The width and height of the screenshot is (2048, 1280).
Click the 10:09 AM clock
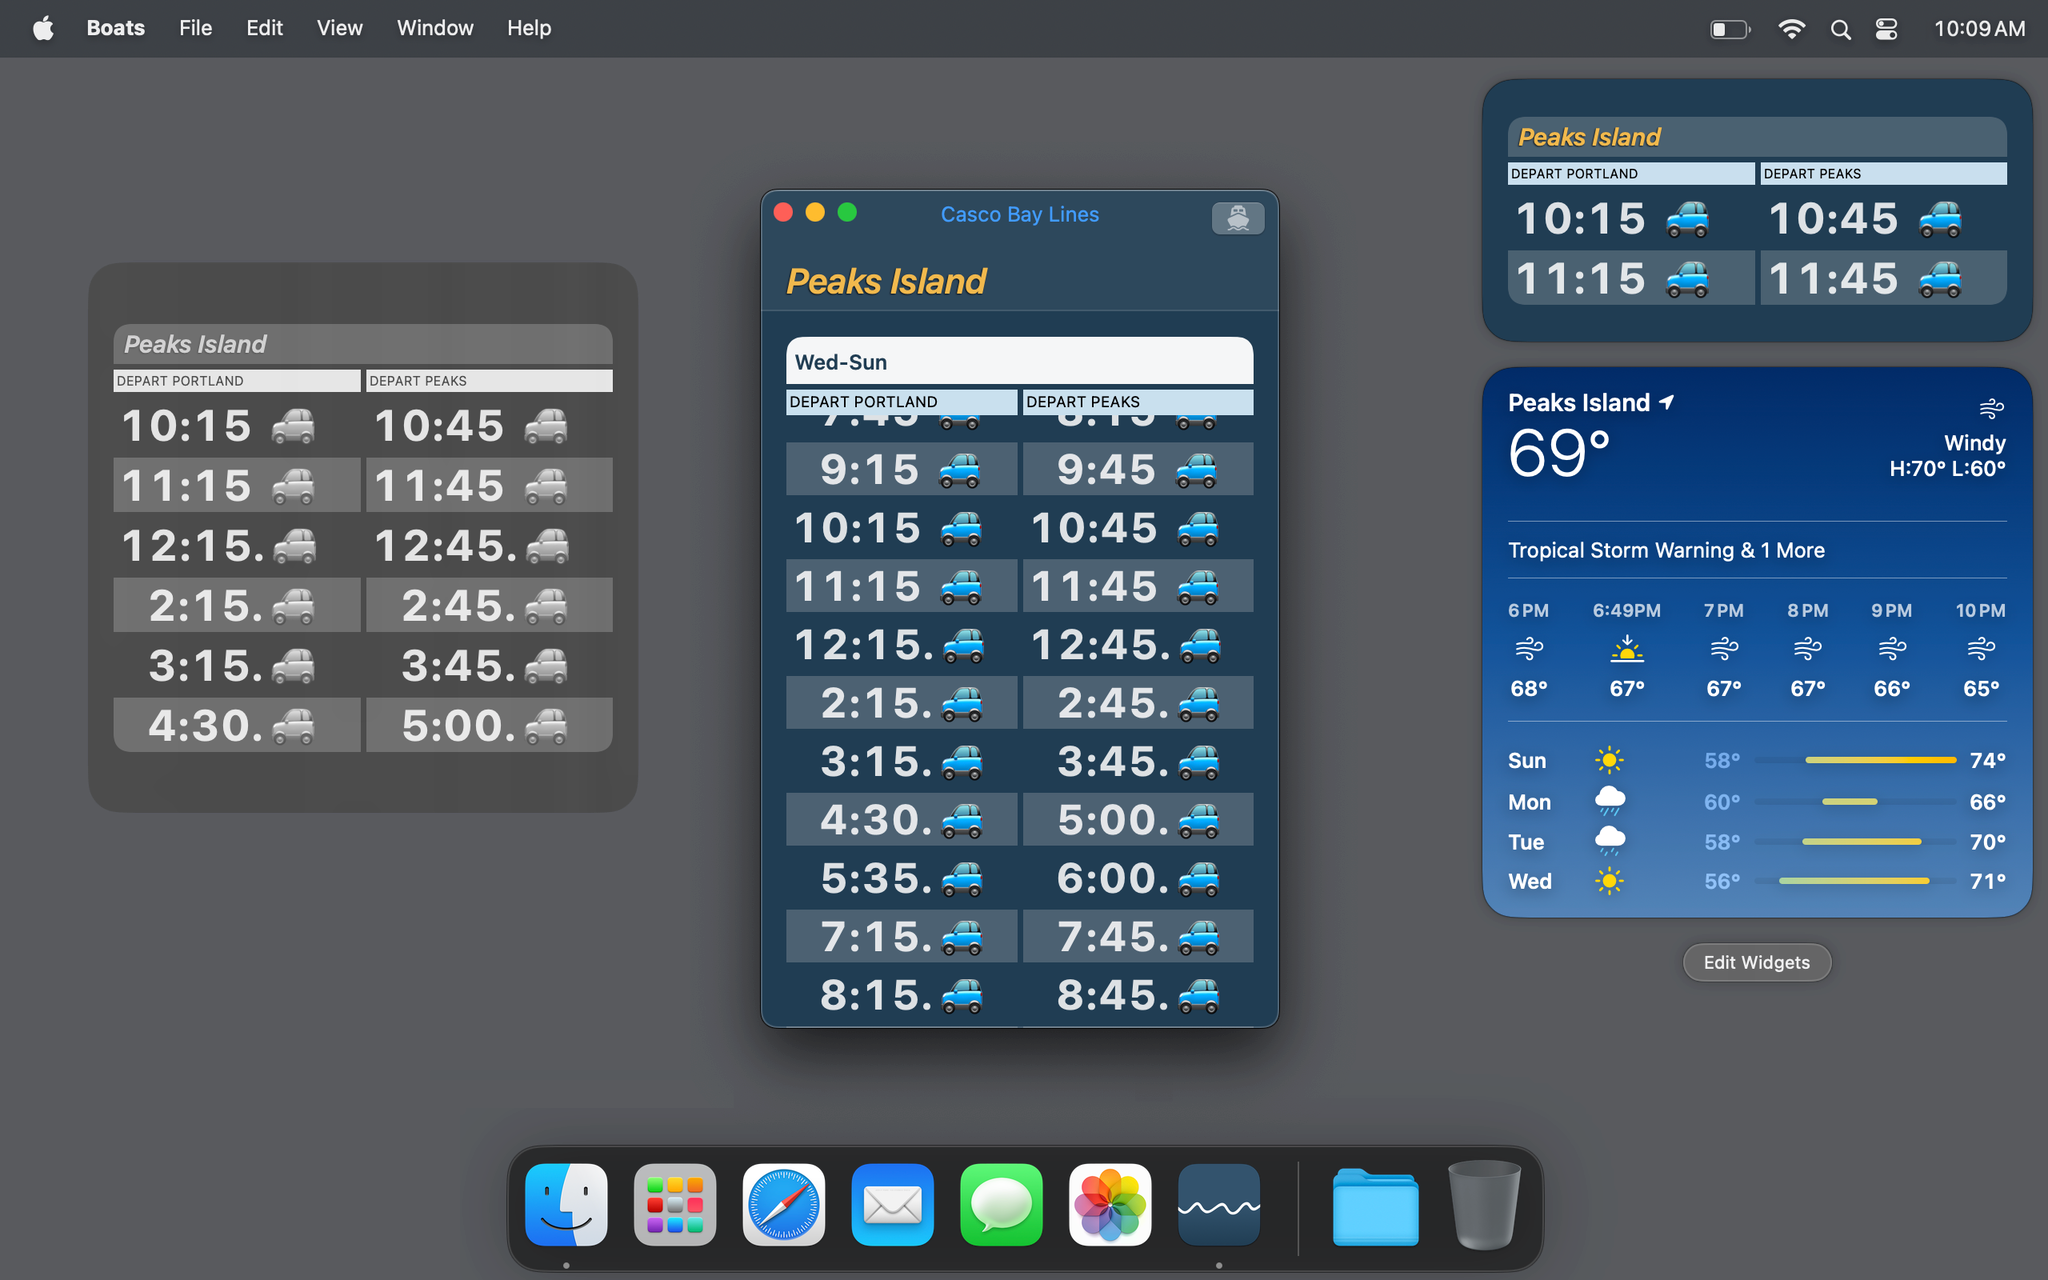tap(1979, 28)
